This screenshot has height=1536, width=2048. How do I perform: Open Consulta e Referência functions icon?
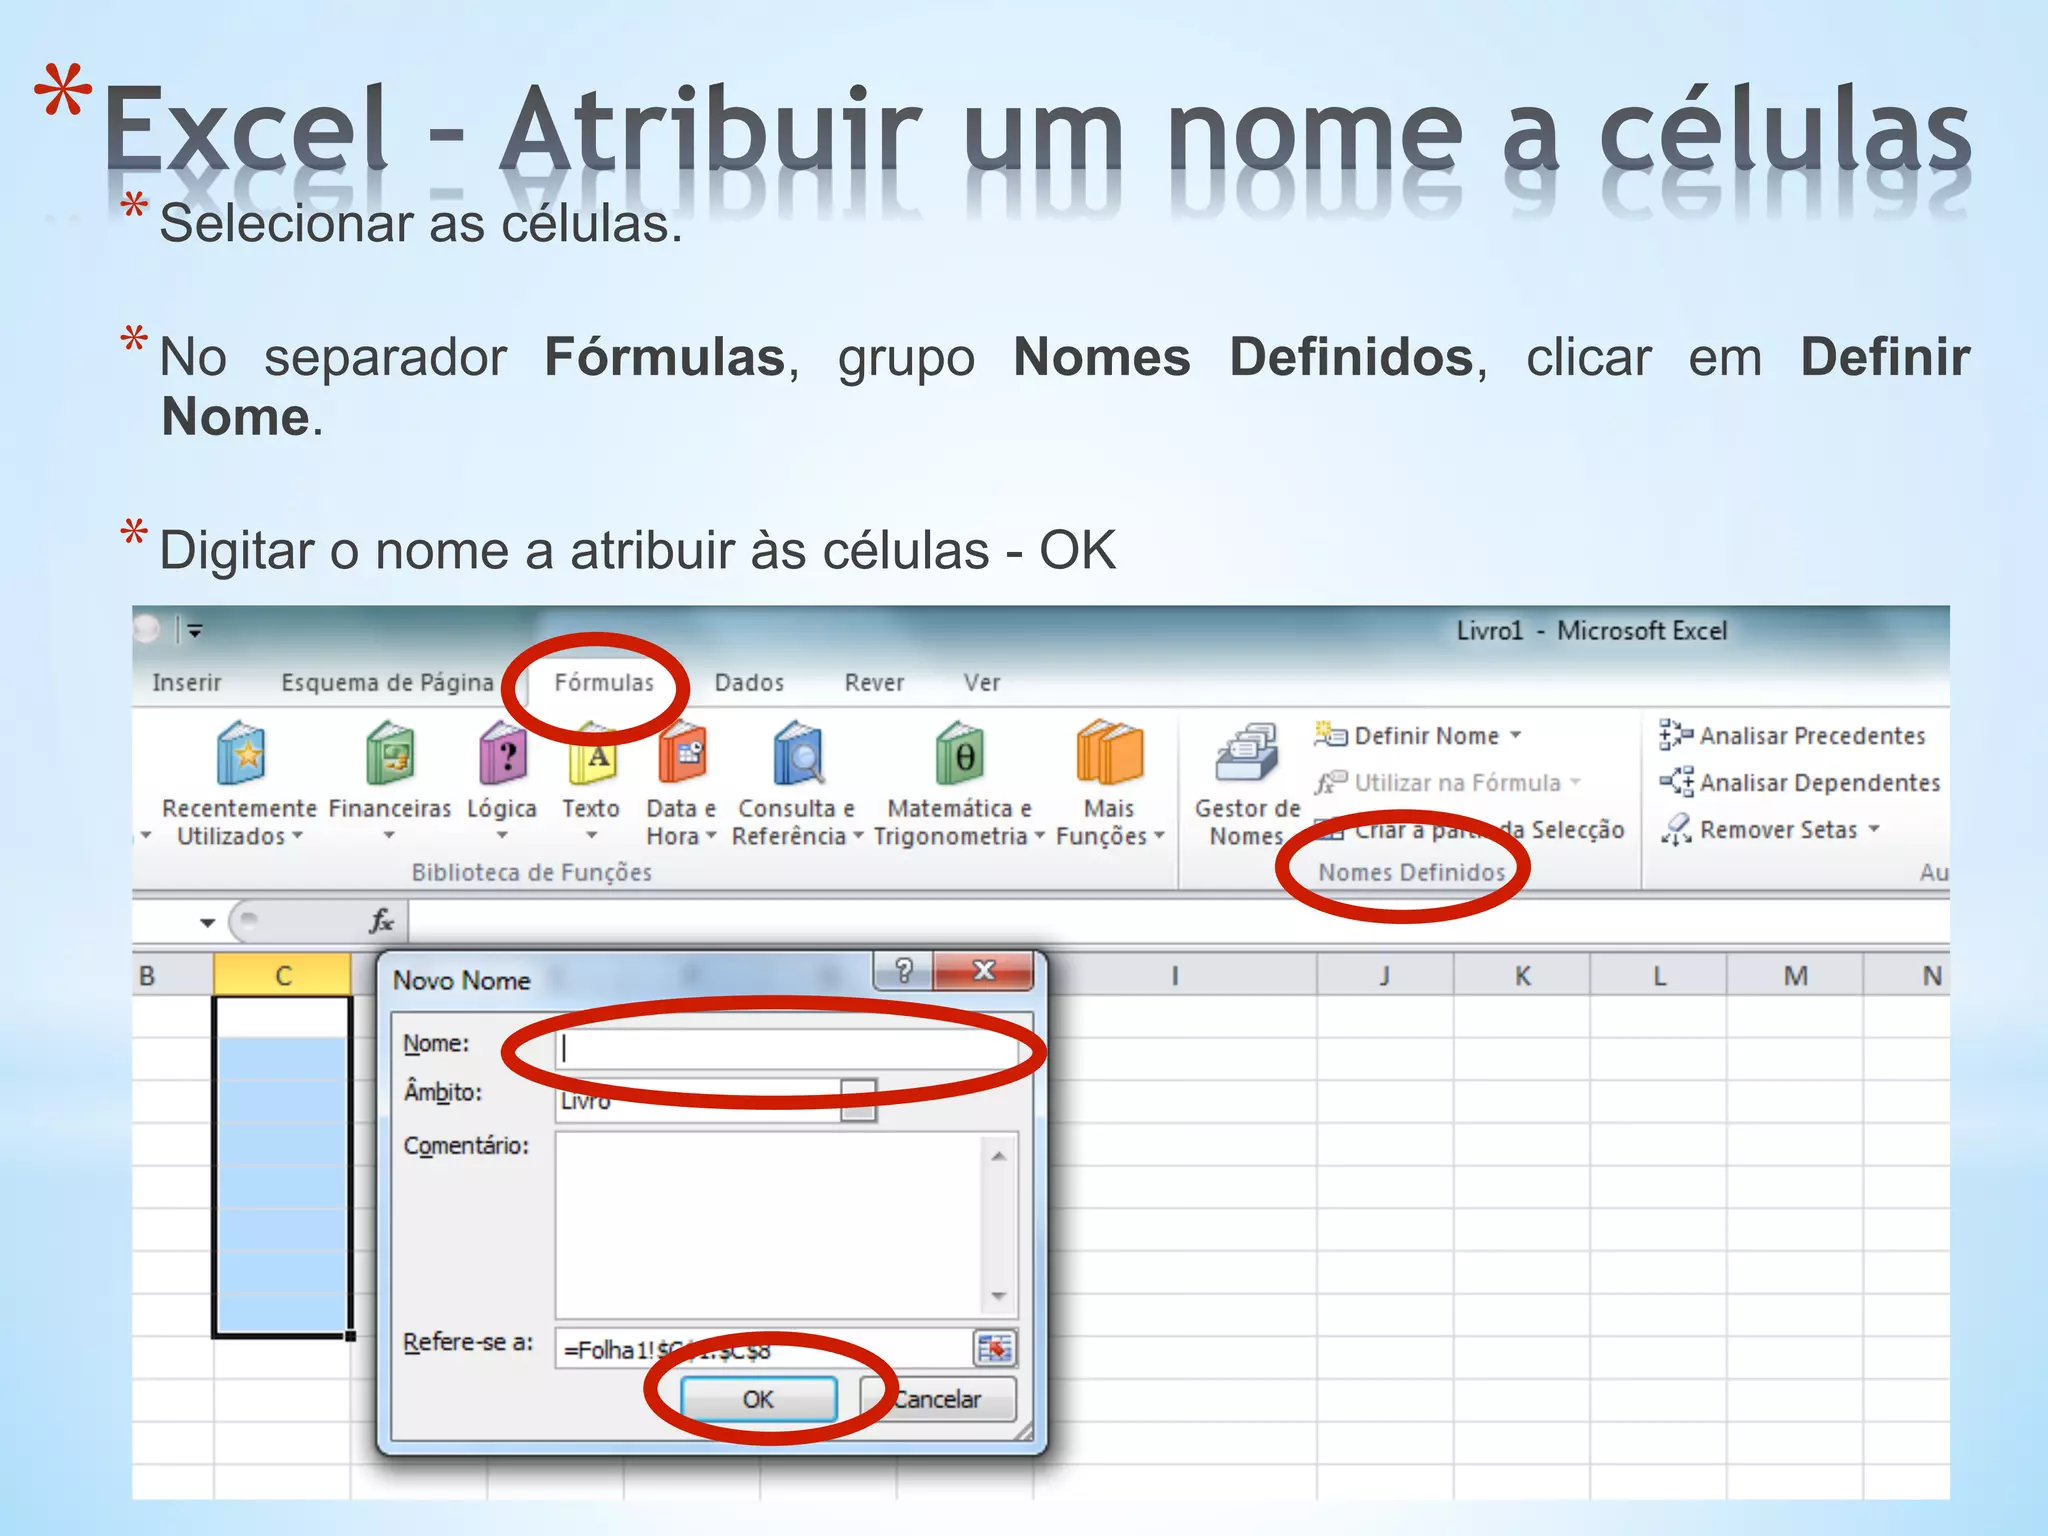point(797,753)
